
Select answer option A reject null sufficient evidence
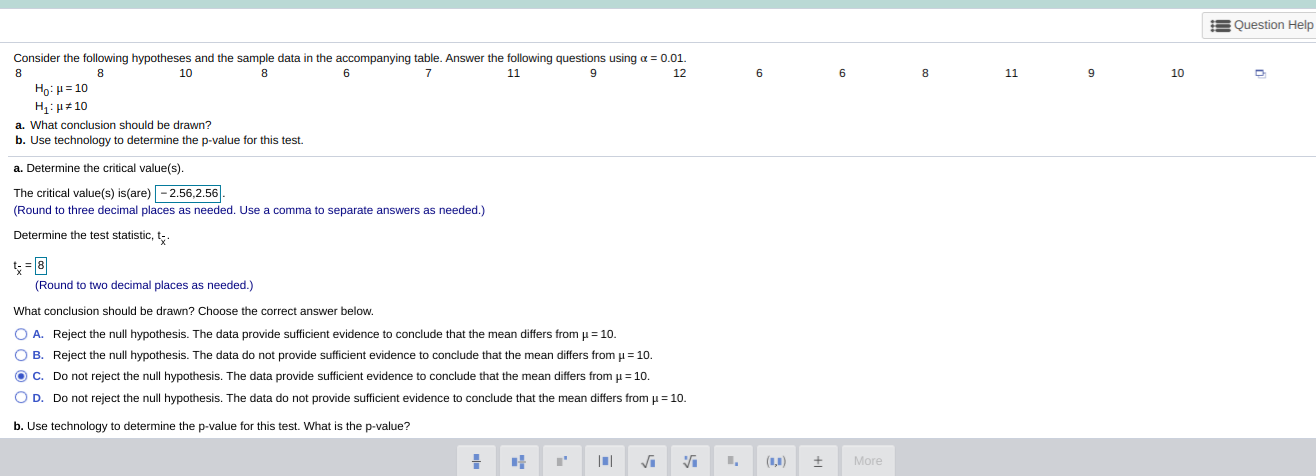tap(21, 334)
